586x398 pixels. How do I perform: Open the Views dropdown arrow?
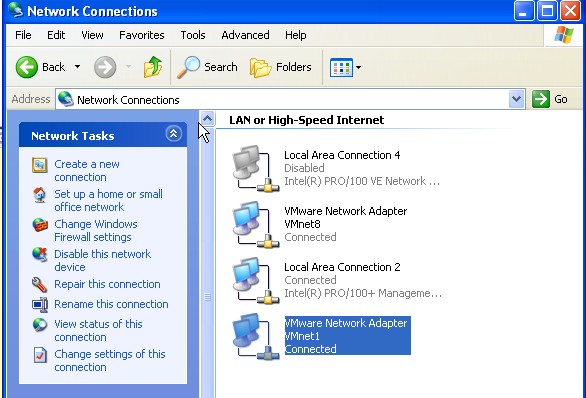click(x=358, y=68)
